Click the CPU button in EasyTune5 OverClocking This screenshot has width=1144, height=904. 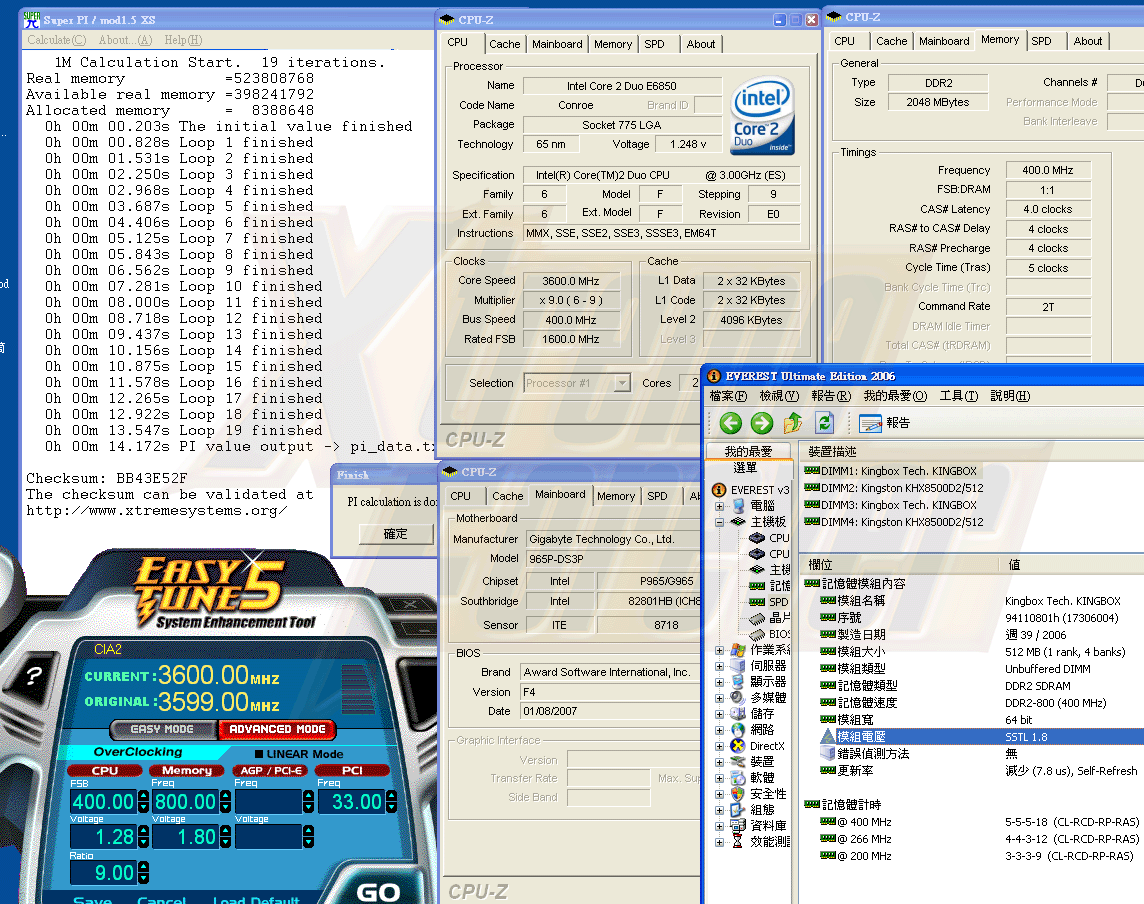(x=105, y=770)
